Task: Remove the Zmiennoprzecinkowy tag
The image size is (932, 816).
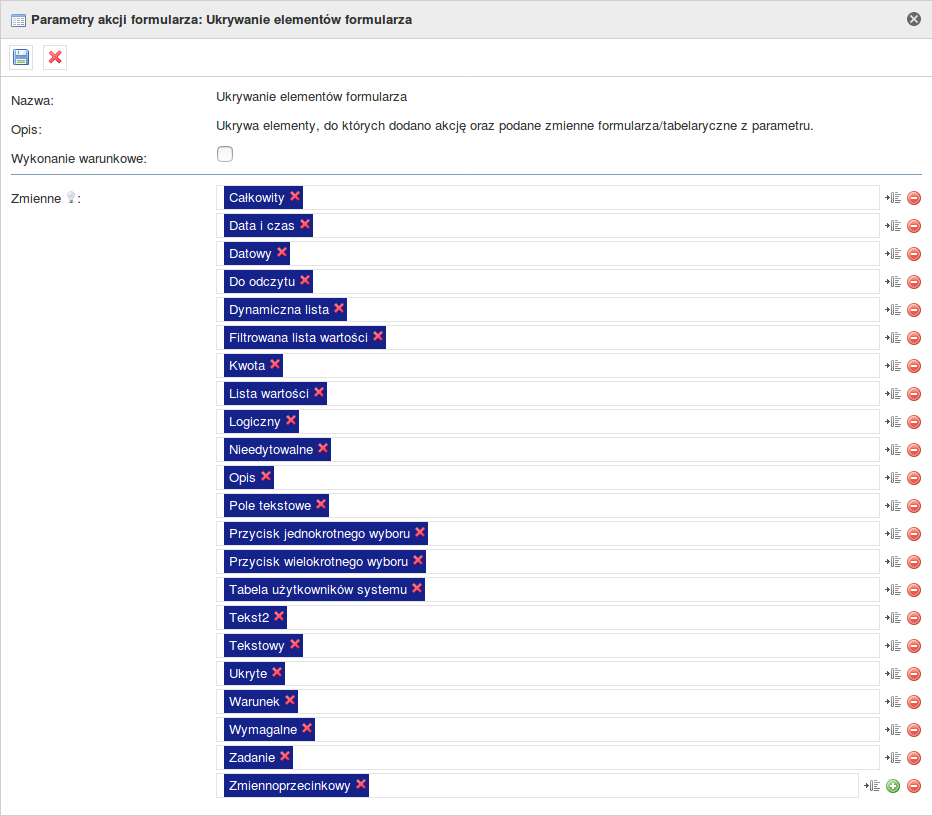Action: (x=361, y=784)
